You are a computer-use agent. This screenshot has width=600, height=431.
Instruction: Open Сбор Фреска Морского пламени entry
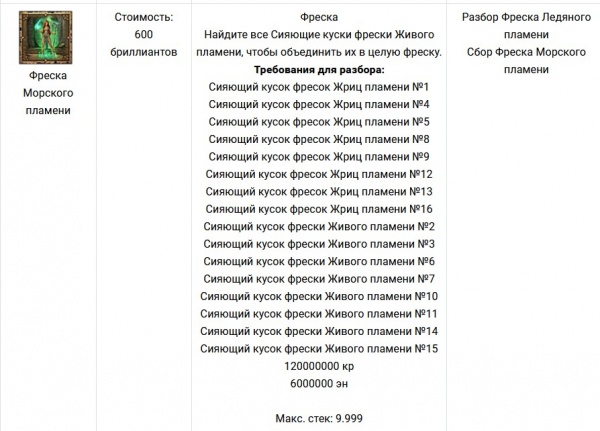pyautogui.click(x=526, y=60)
